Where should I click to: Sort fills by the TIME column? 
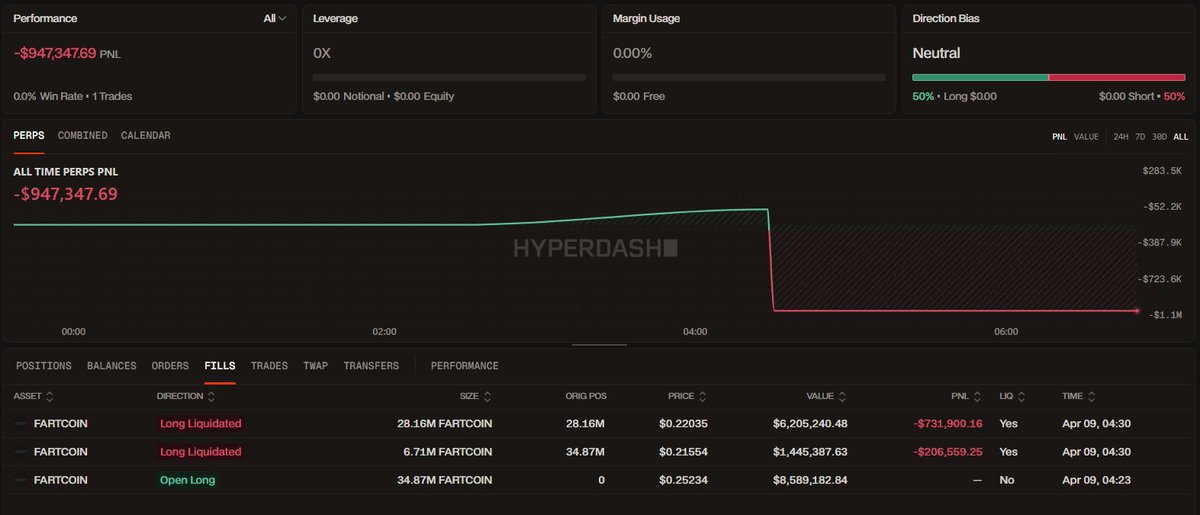1078,396
